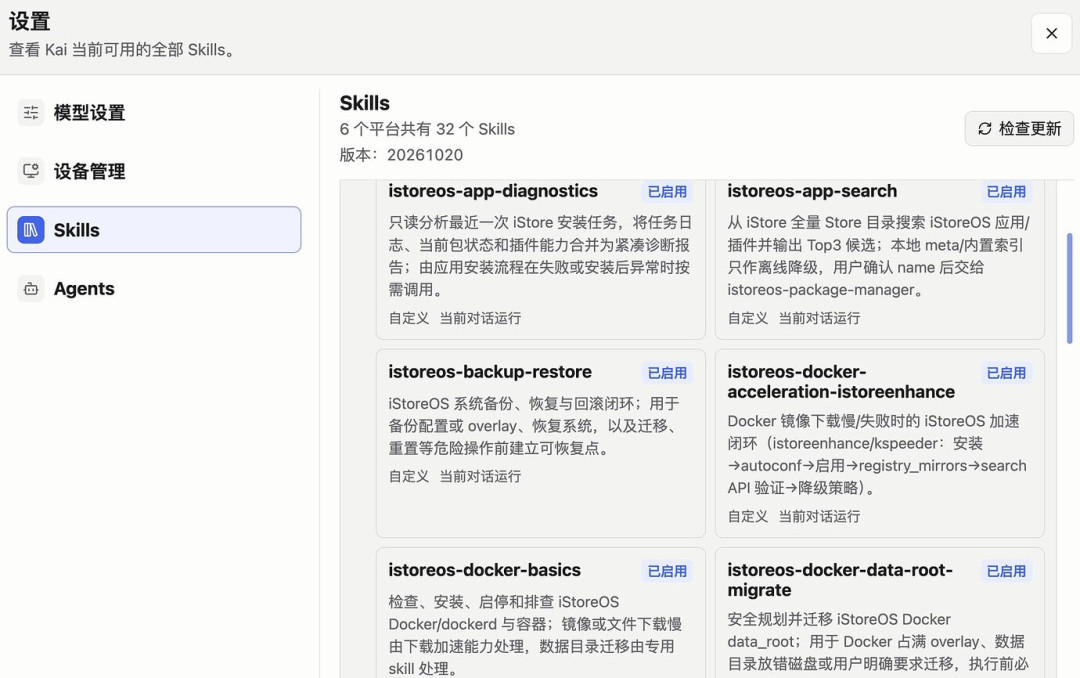Click the 设置 dialog title
Screen dimensions: 1080x678
point(30,21)
